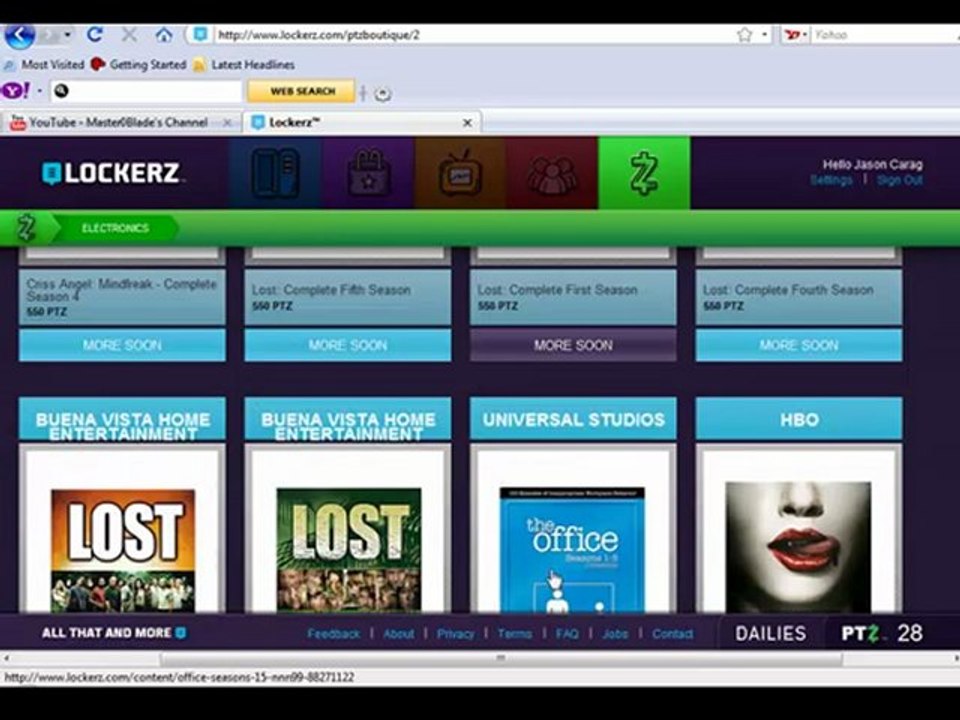Open Lost: Complete First Season item
This screenshot has height=720, width=960.
[573, 297]
